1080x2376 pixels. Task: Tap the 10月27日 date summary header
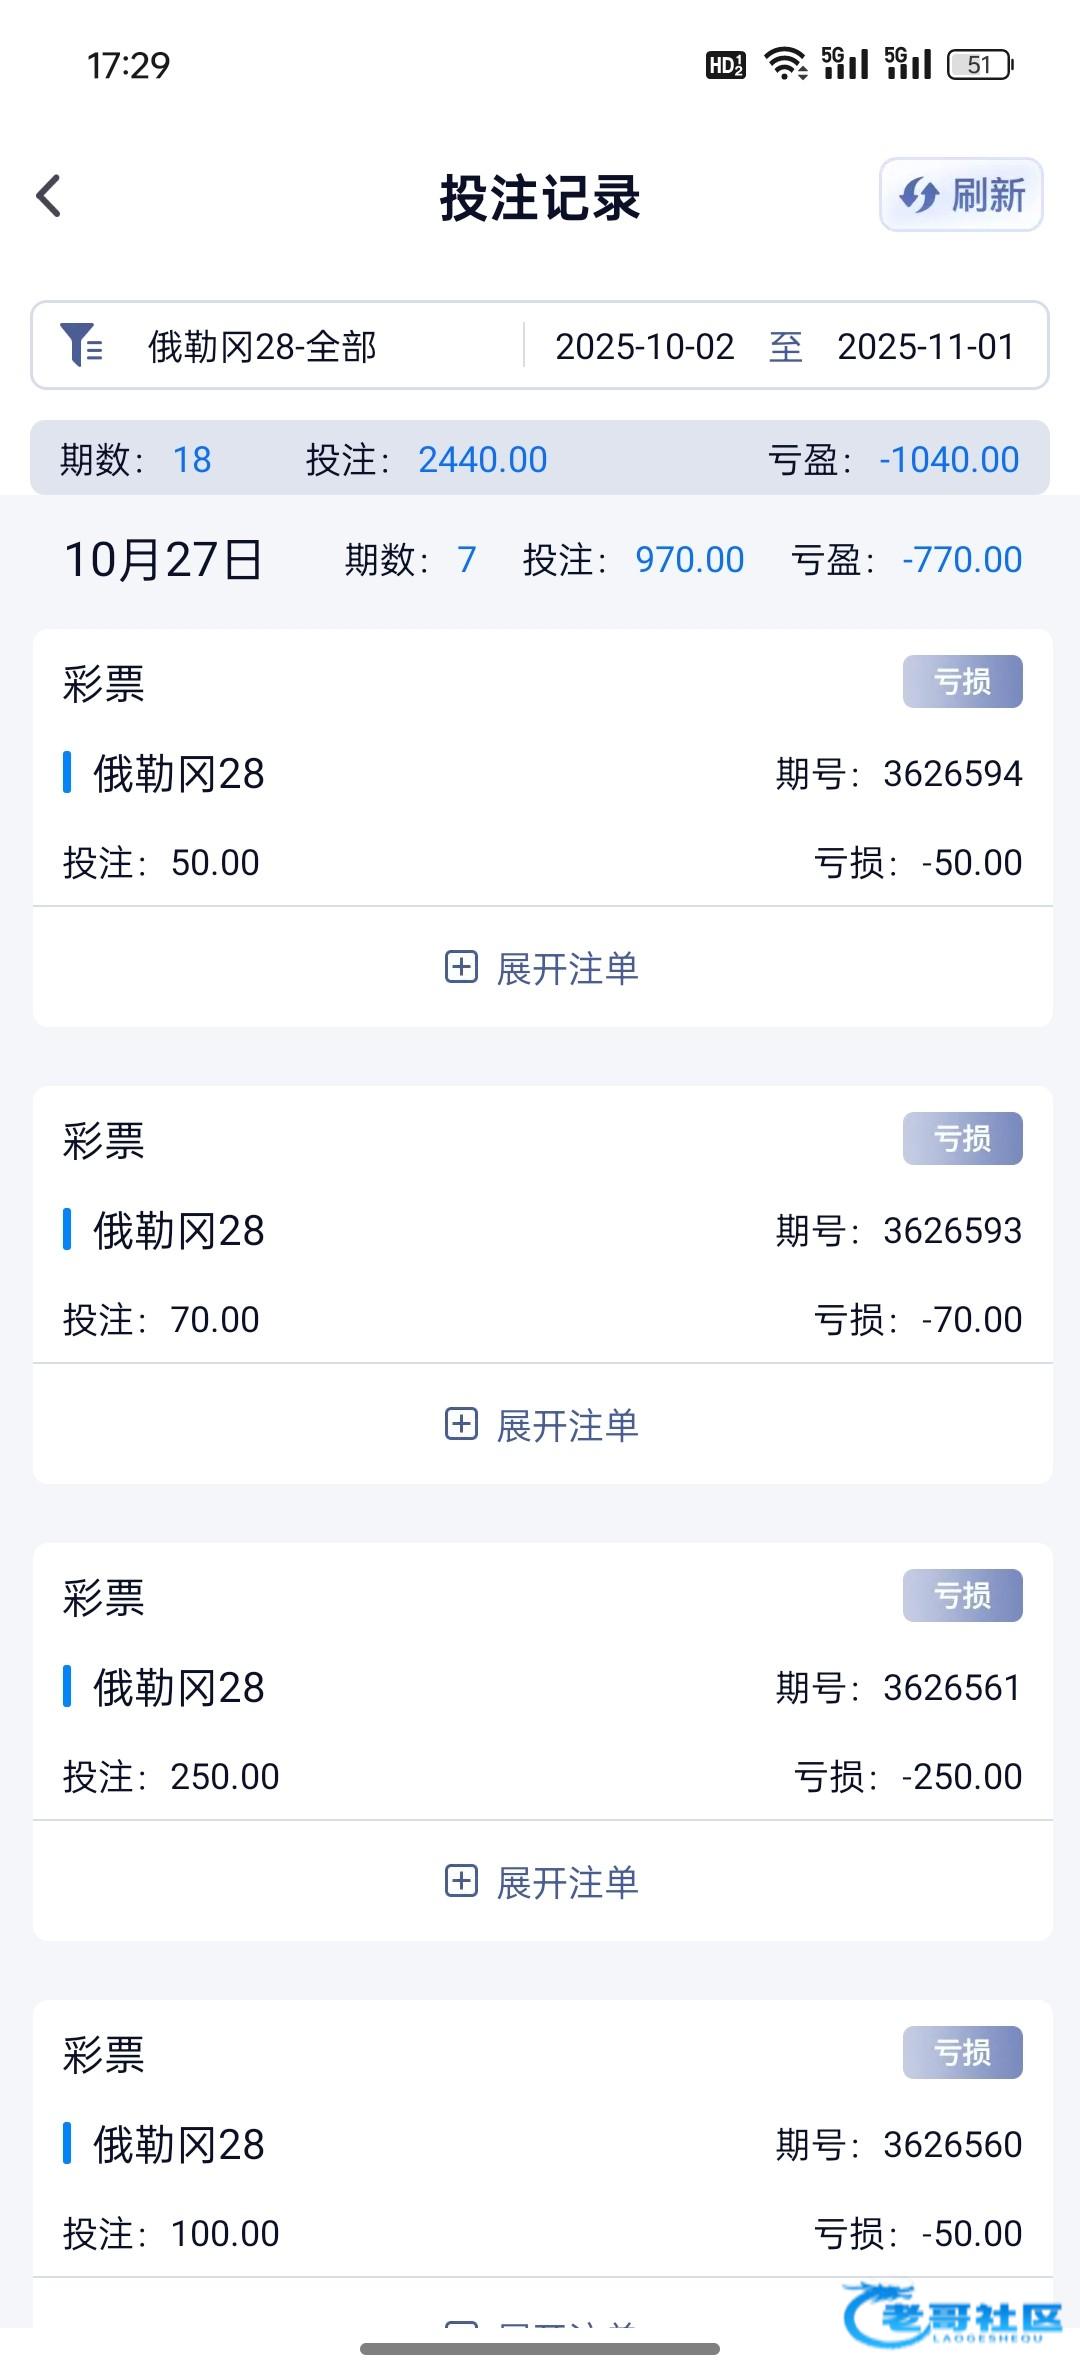(x=163, y=559)
